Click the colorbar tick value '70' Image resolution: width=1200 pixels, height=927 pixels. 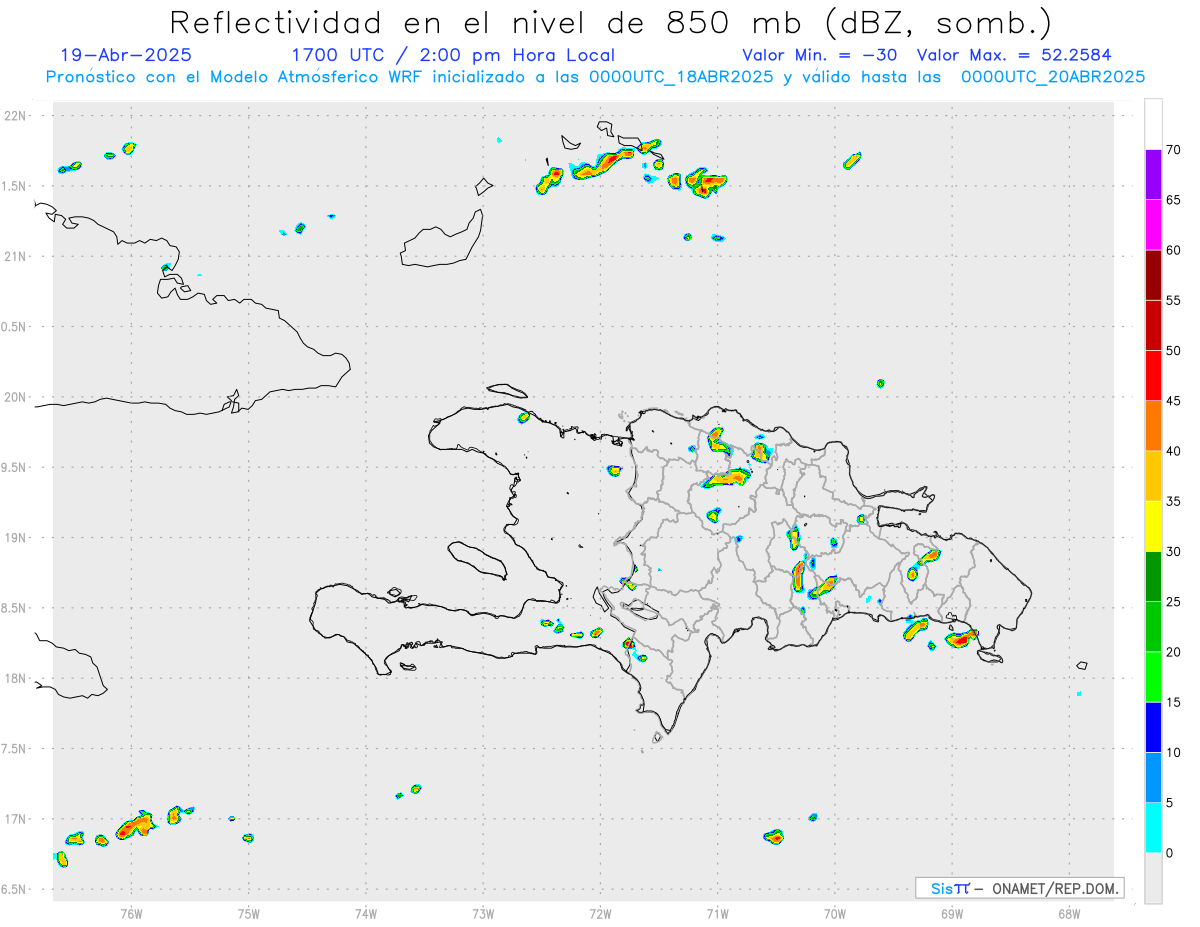[x=1173, y=150]
